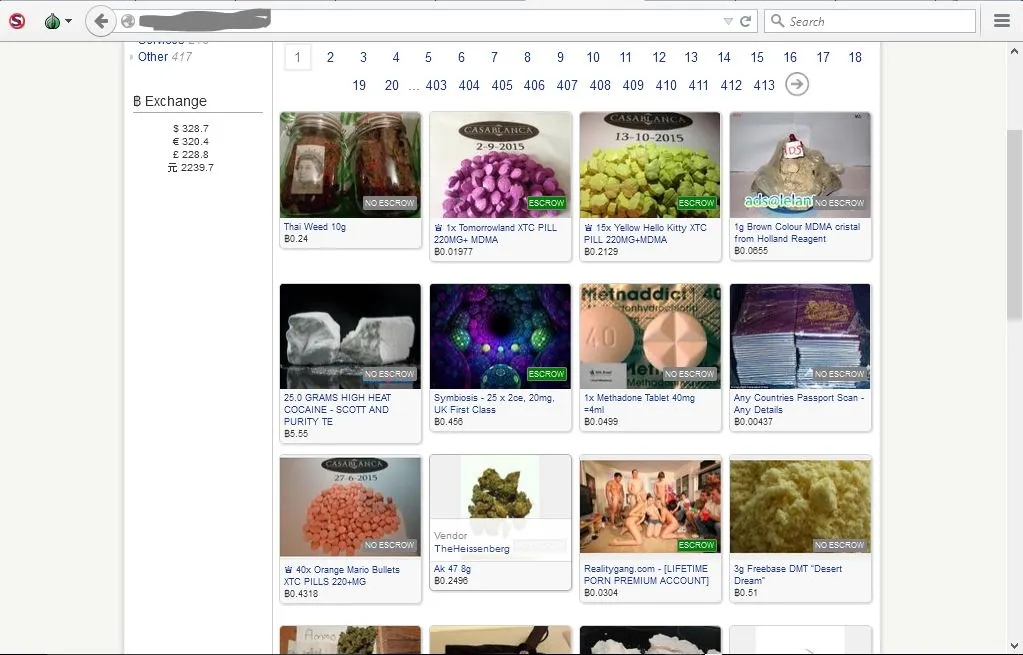Viewport: 1023px width, 655px height.
Task: Jump to page 413
Action: click(764, 86)
